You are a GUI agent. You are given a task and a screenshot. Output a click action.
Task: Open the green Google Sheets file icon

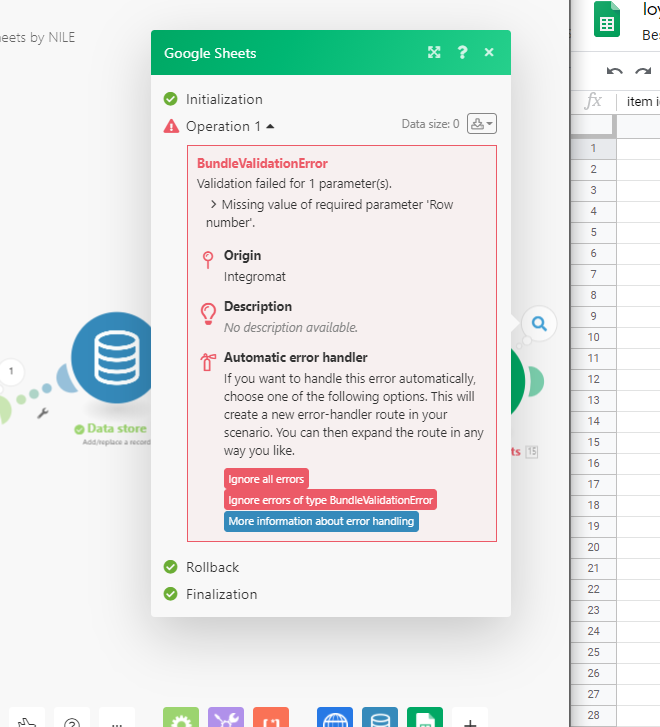tap(607, 19)
